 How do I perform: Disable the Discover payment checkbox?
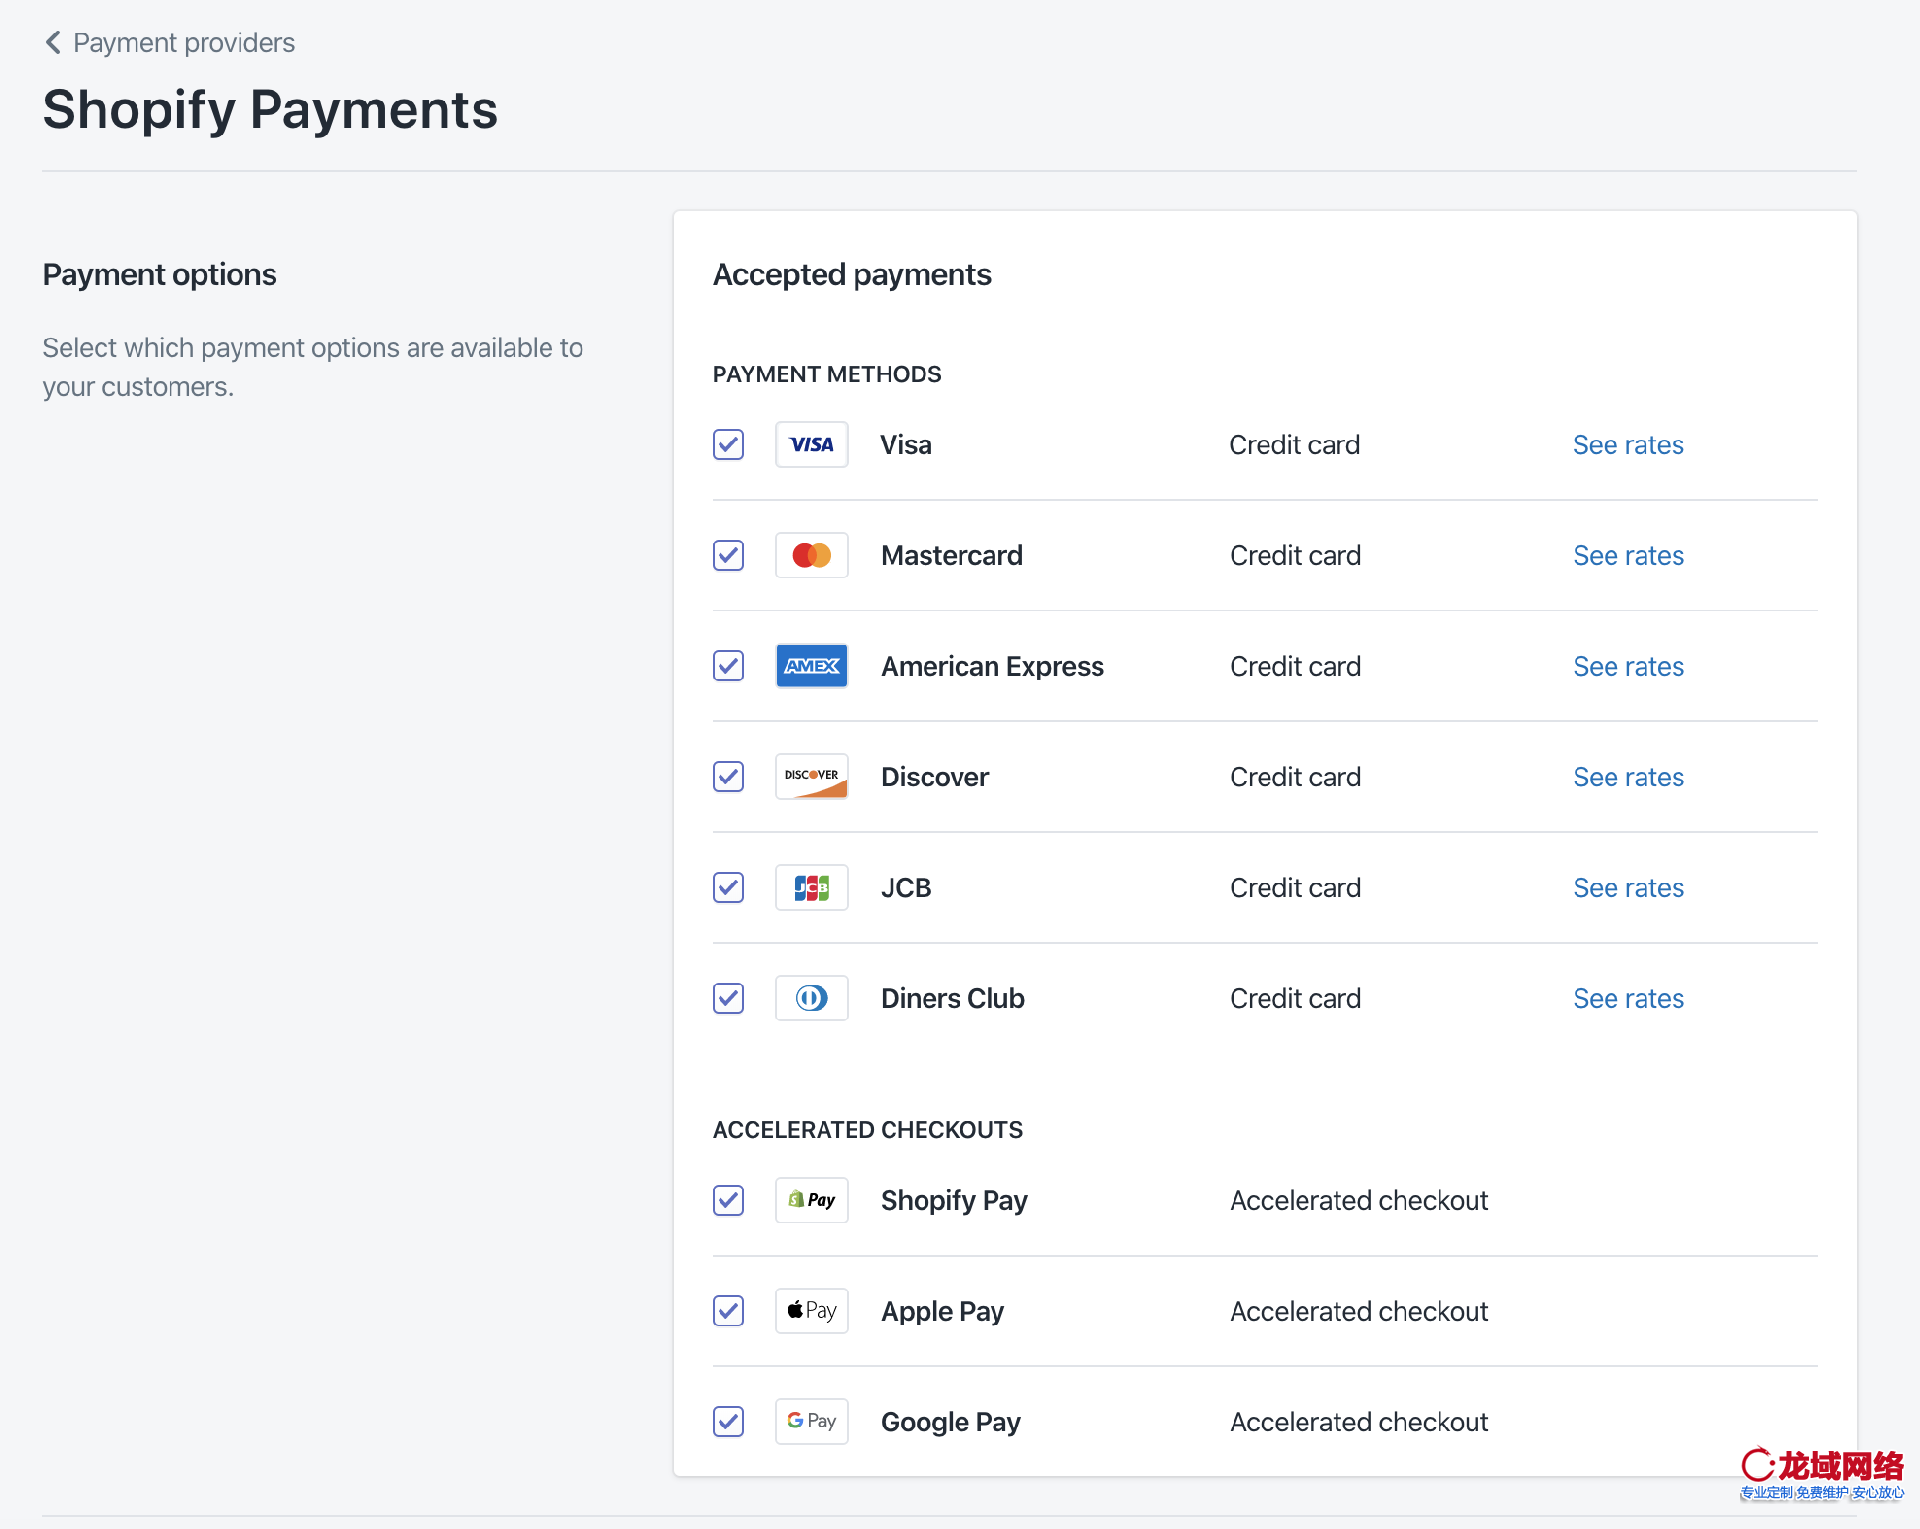point(728,777)
